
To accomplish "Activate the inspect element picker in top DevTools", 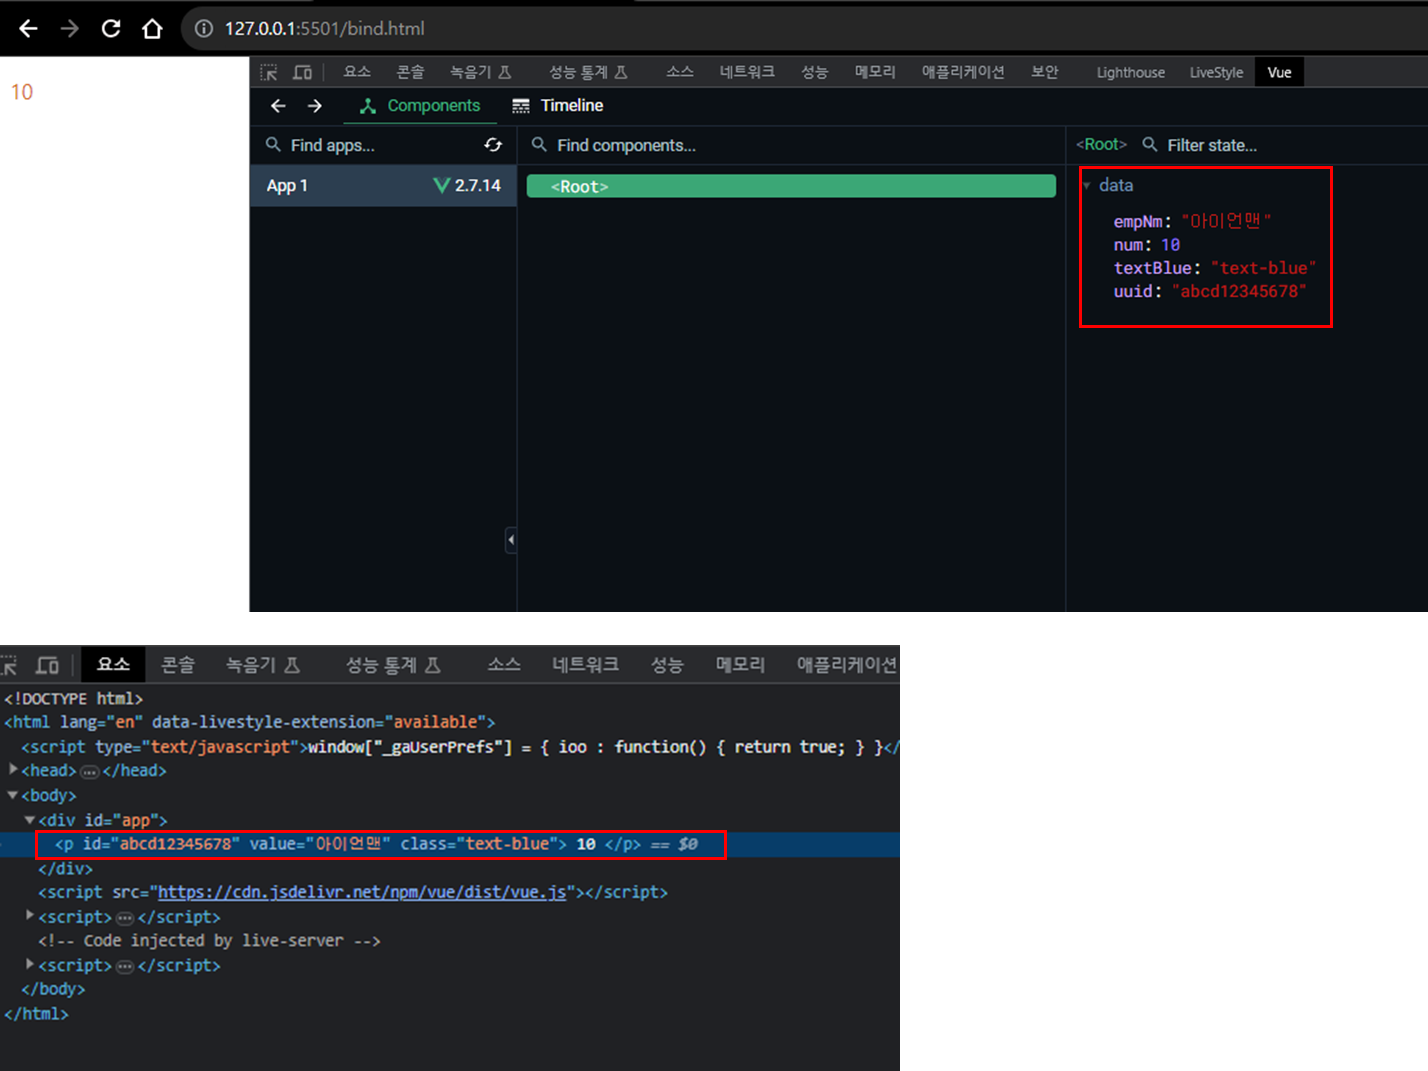I will [269, 72].
